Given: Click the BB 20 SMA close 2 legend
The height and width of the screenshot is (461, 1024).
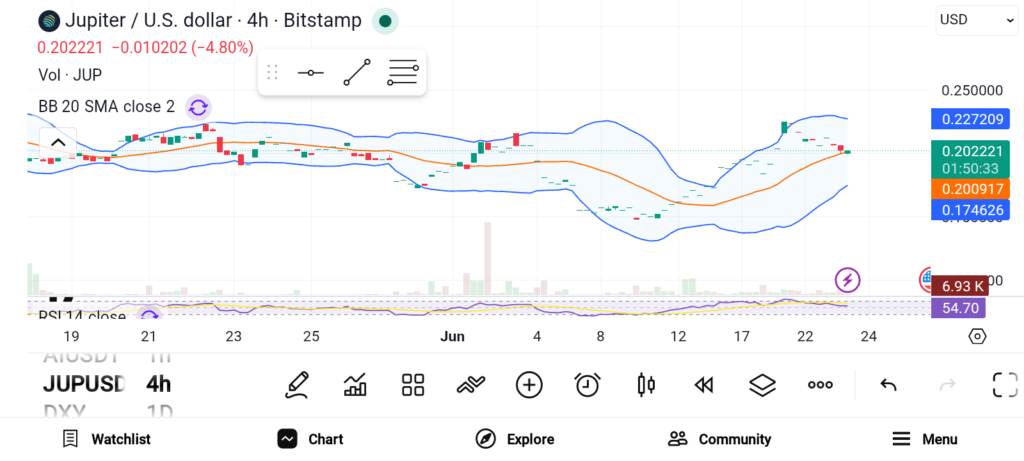Looking at the screenshot, I should point(106,106).
